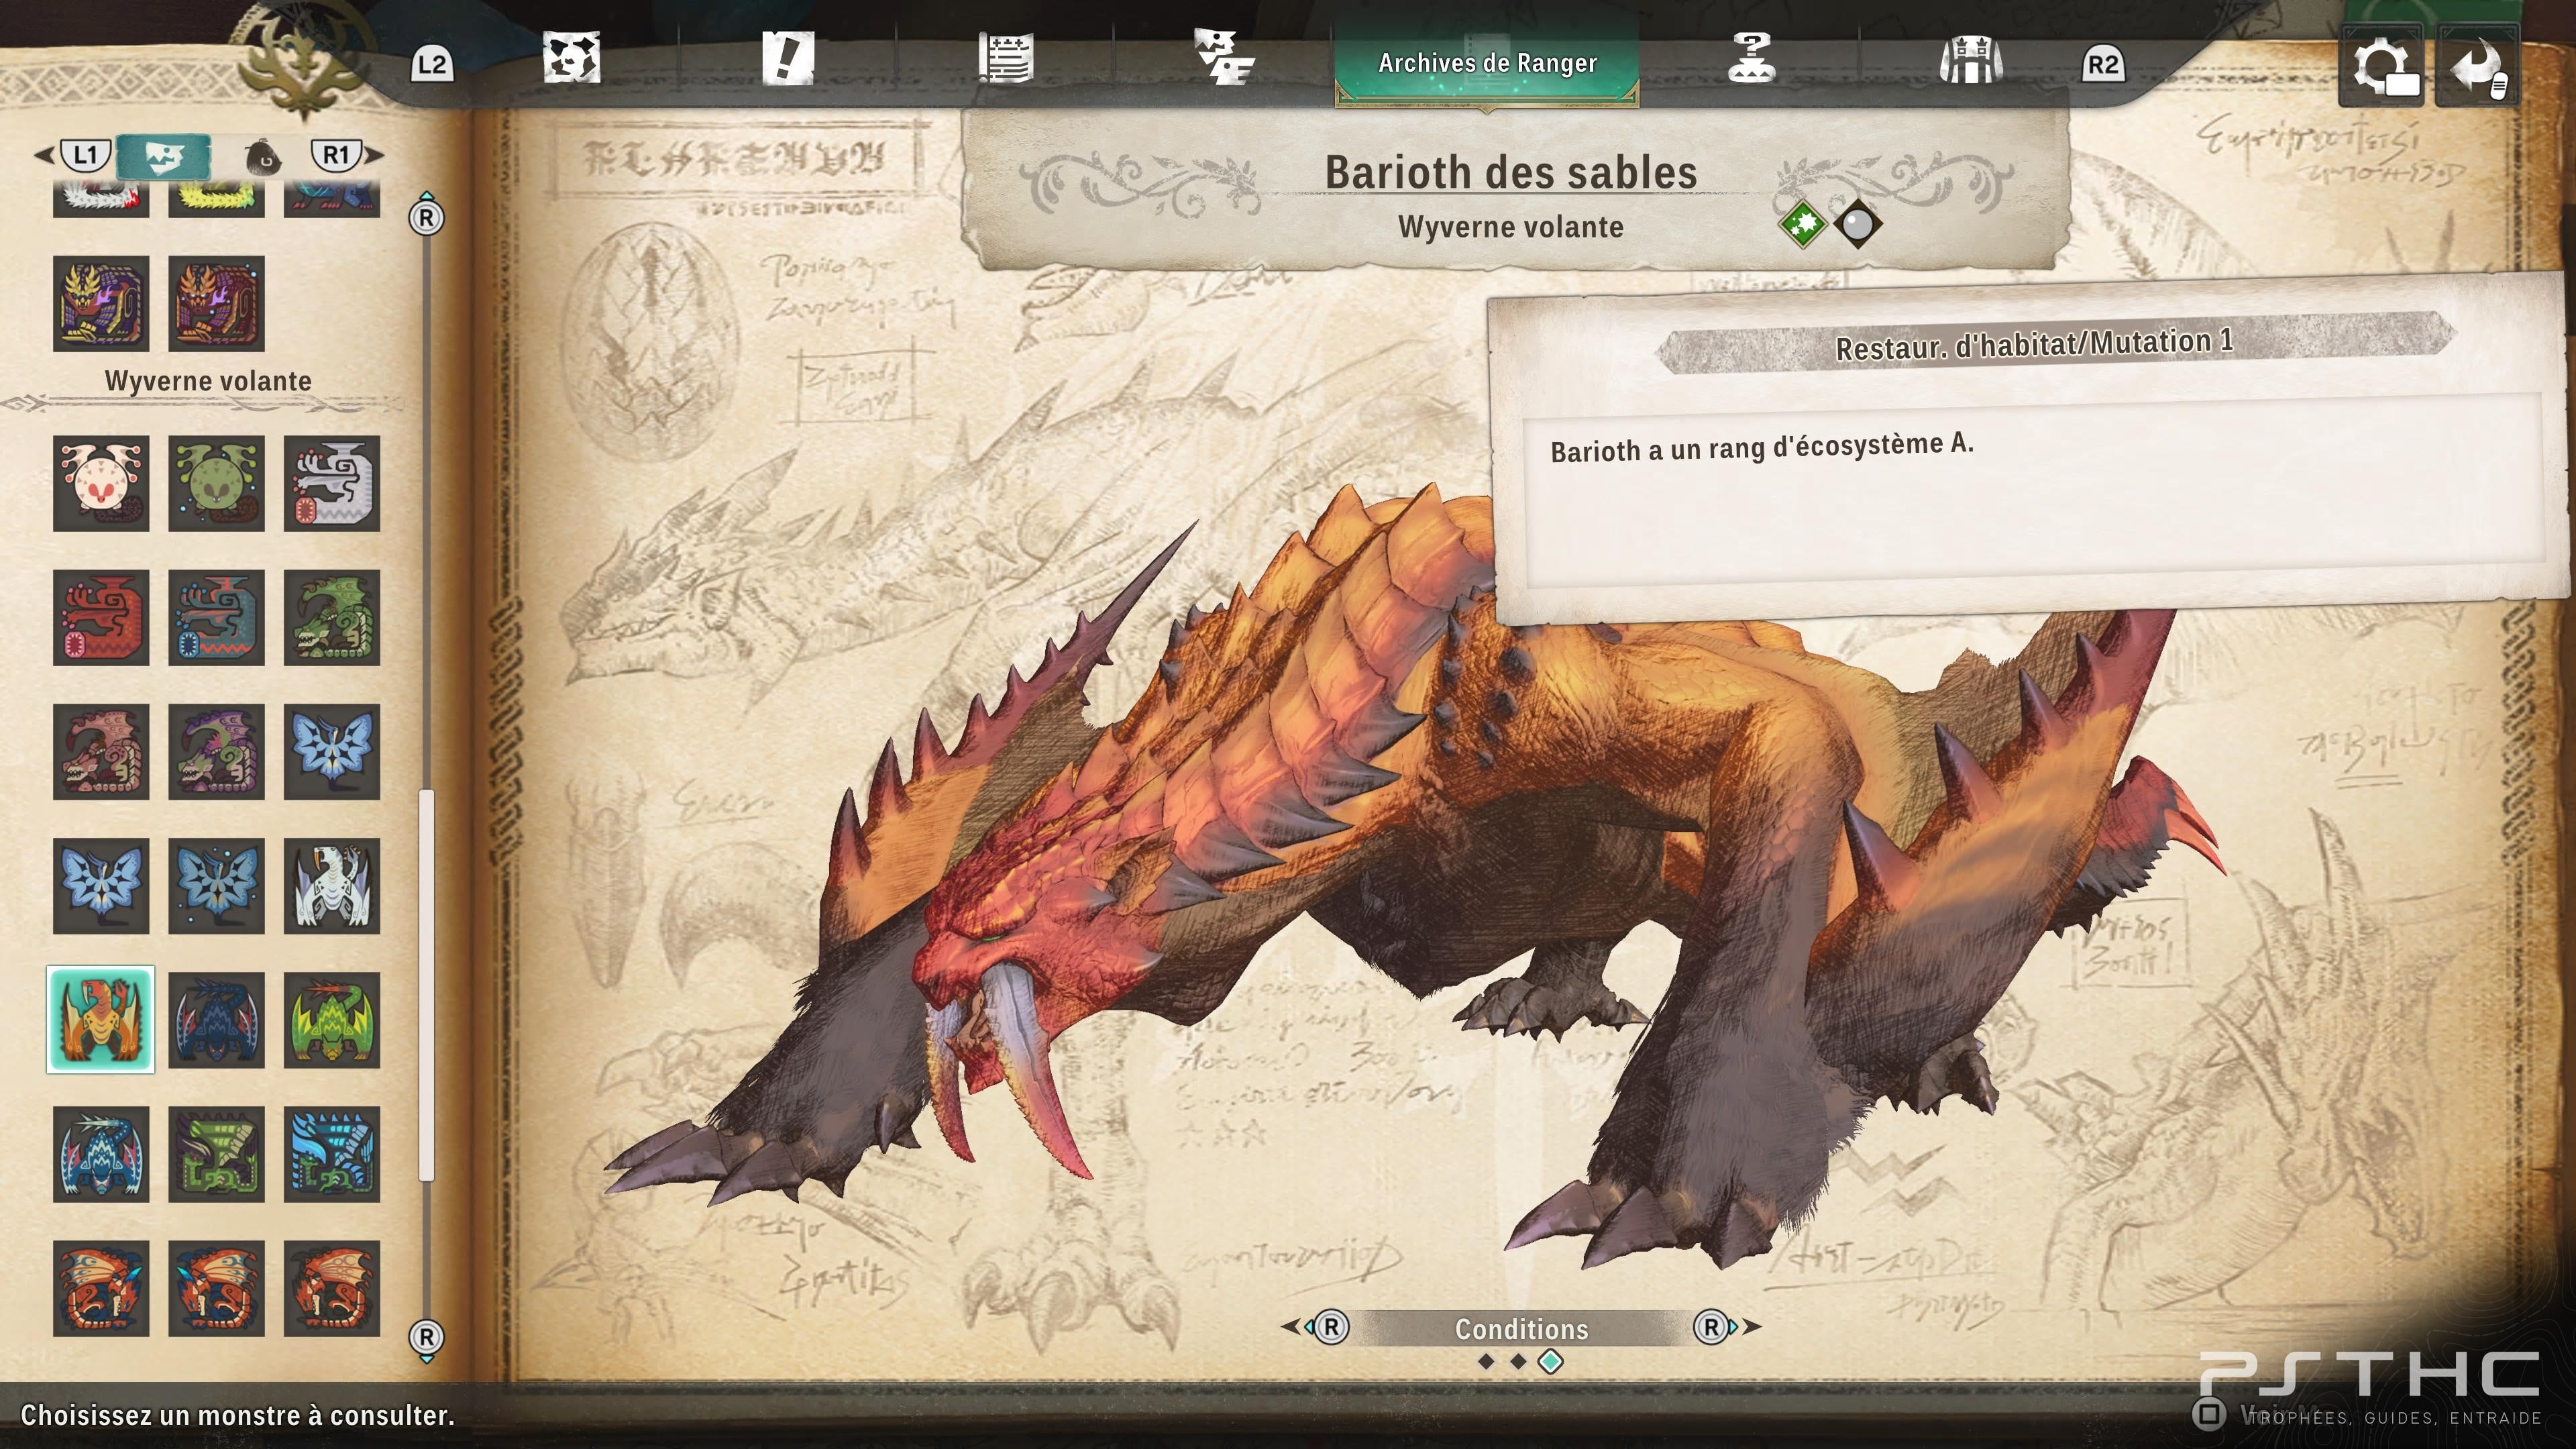The image size is (2576, 1449).
Task: Select the dark blue Nargacuga icon
Action: (x=216, y=1020)
